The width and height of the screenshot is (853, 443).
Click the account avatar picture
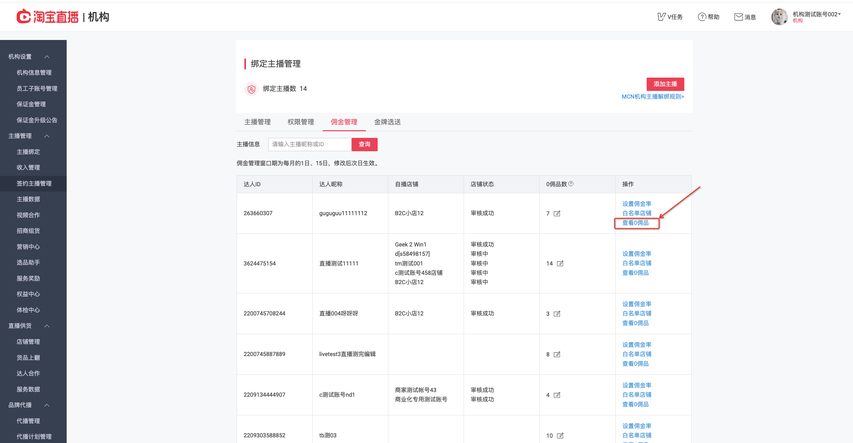click(x=779, y=17)
